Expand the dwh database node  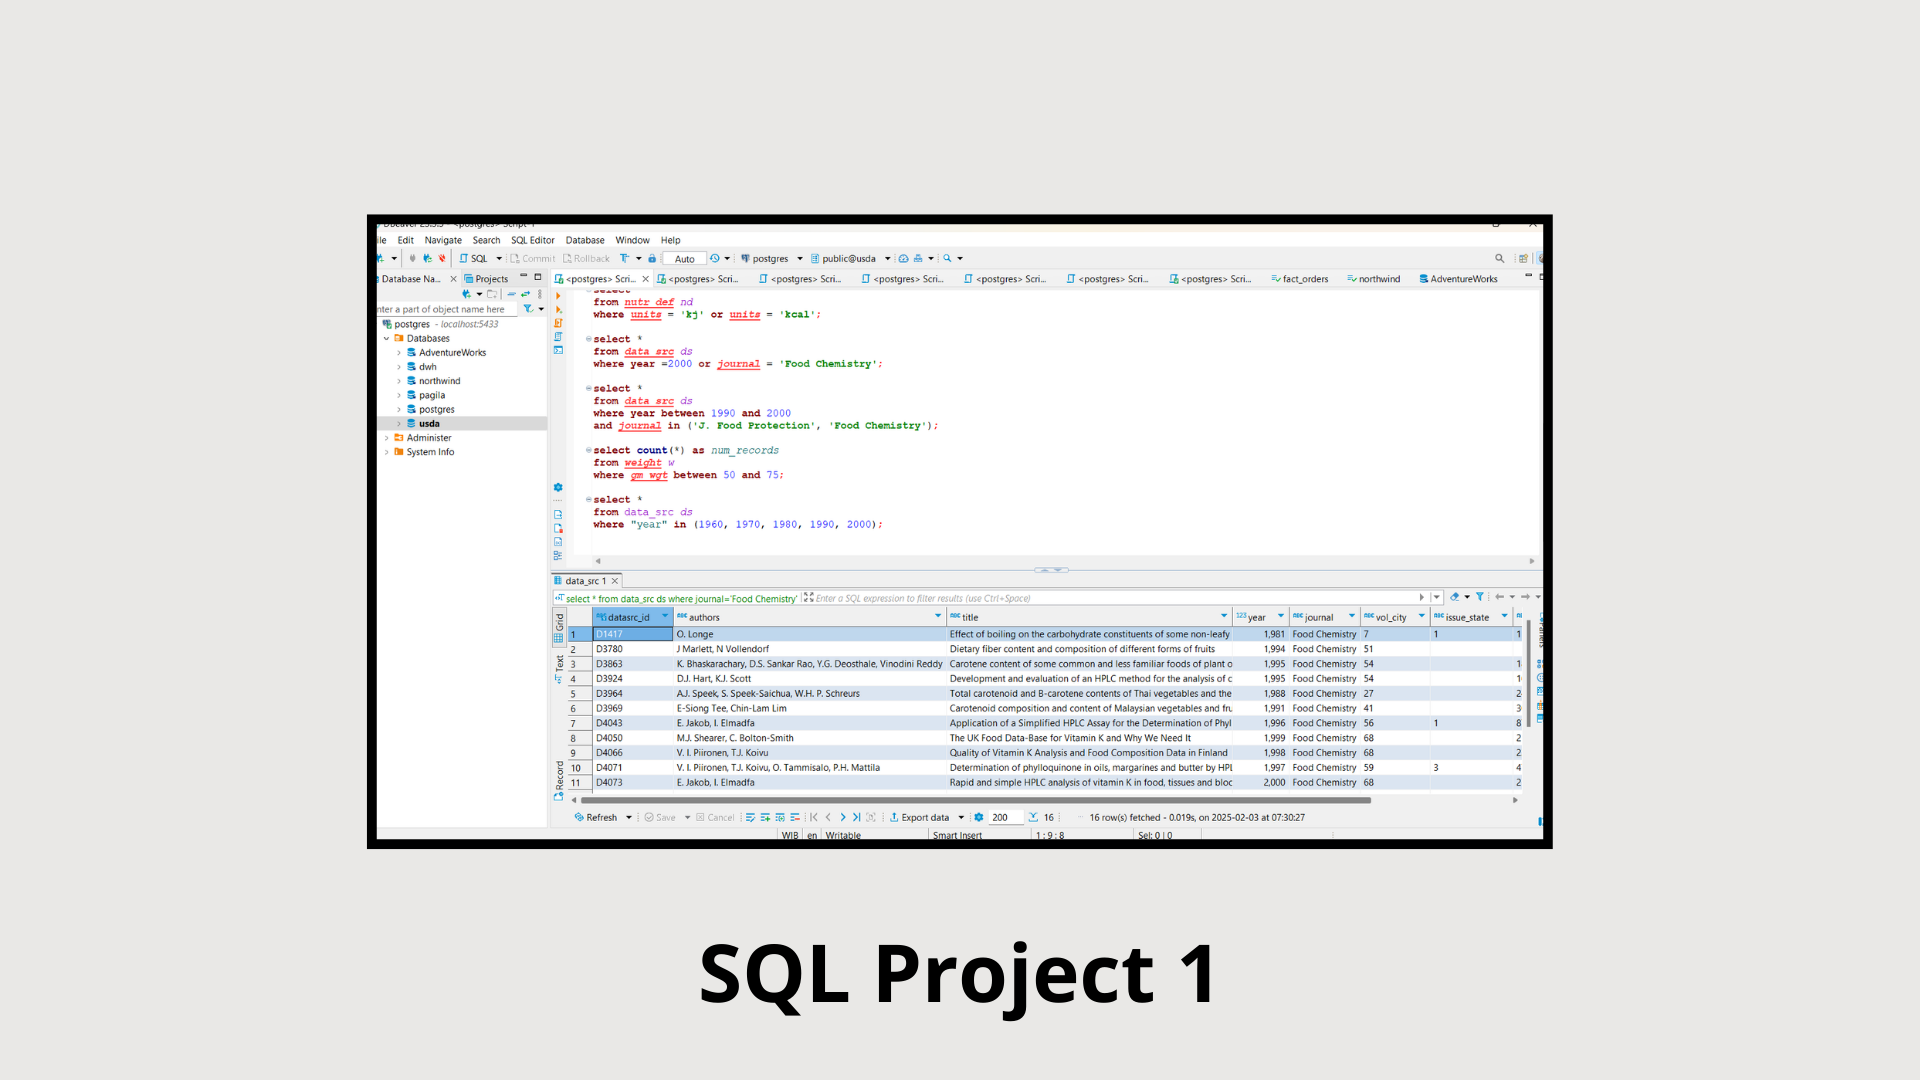click(399, 367)
